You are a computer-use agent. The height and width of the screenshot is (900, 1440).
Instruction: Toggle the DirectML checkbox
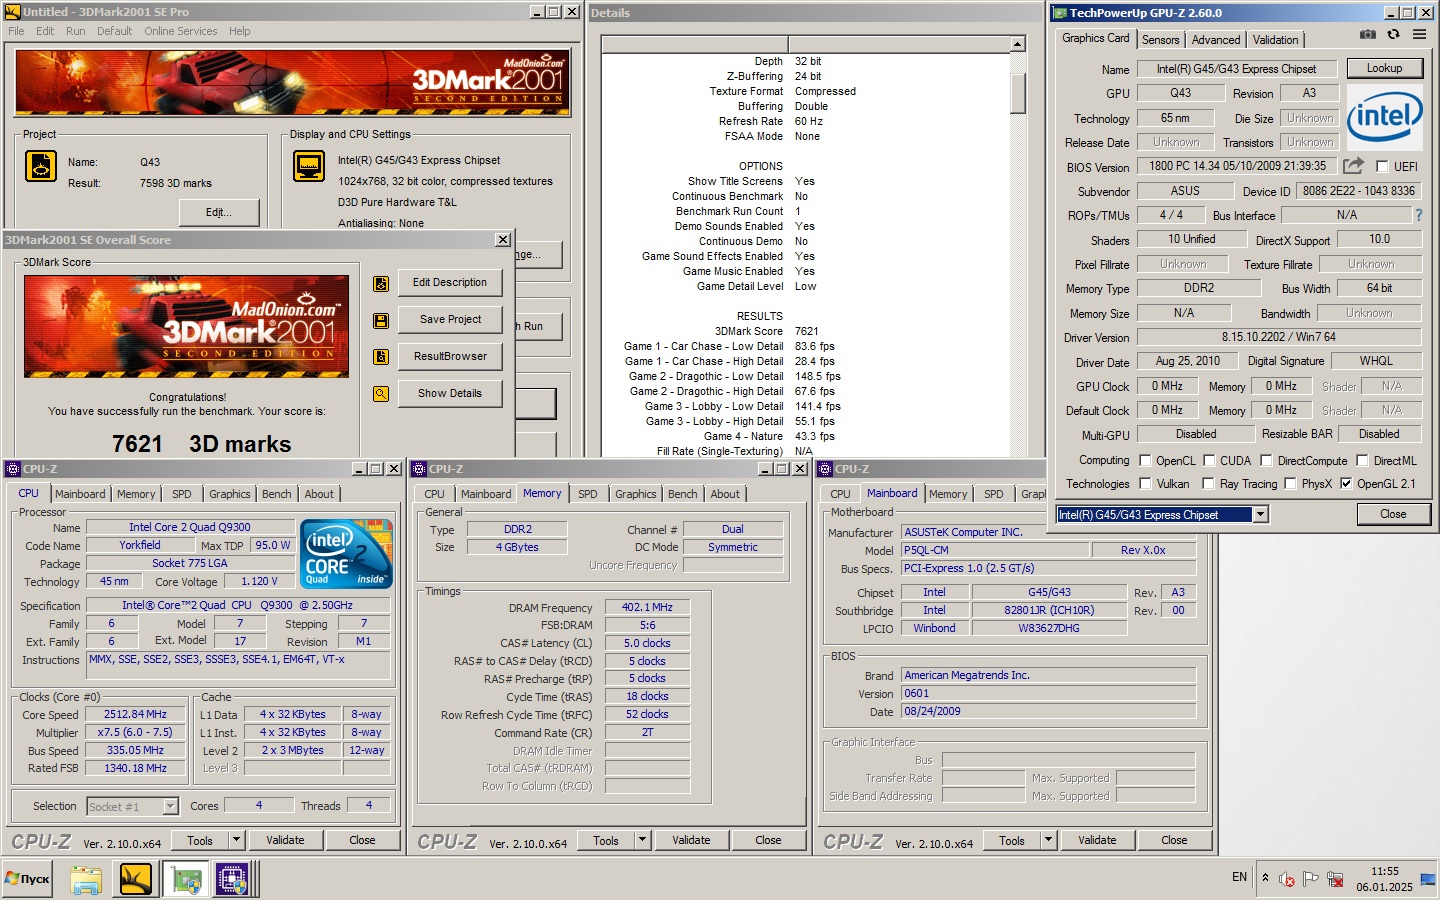click(x=1362, y=460)
